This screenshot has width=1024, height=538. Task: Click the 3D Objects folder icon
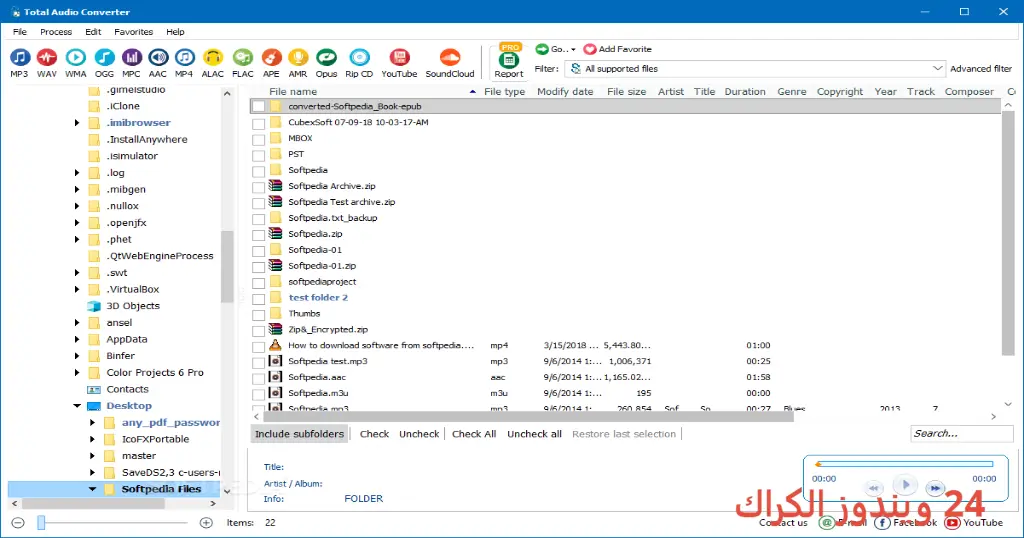click(x=94, y=306)
